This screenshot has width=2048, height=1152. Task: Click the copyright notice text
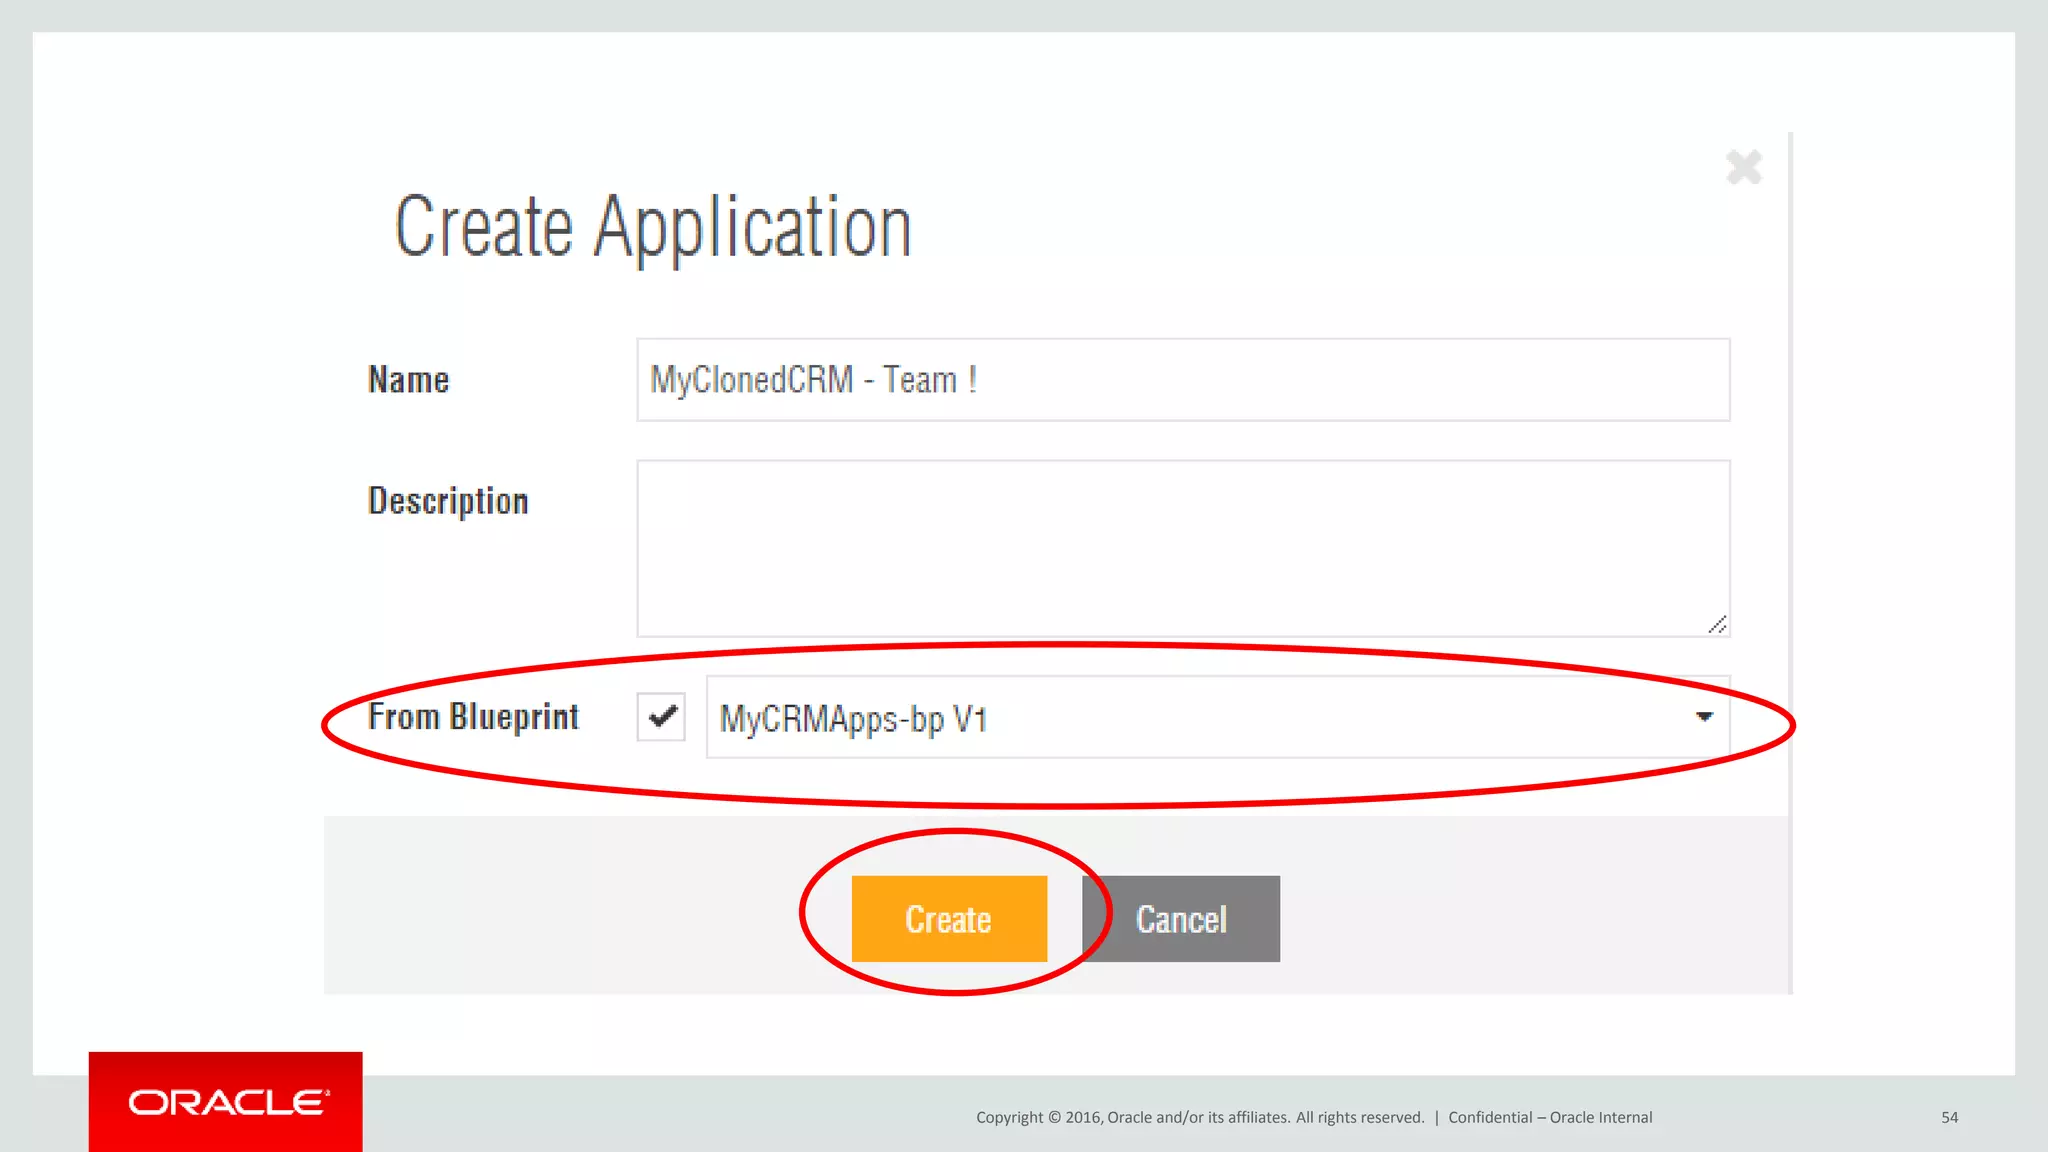point(1199,1117)
